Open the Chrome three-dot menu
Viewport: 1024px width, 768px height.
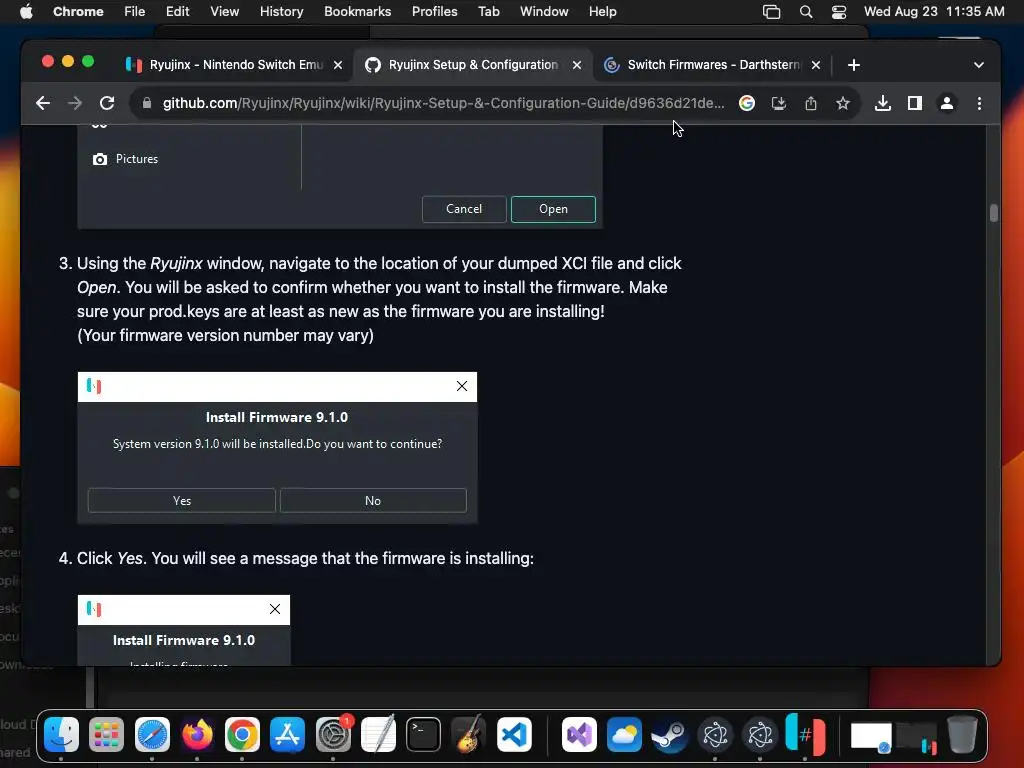(x=979, y=103)
